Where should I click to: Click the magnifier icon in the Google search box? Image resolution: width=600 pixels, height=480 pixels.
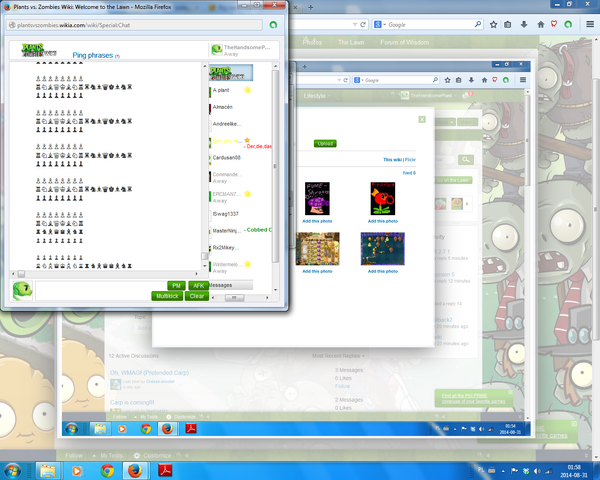pyautogui.click(x=478, y=24)
